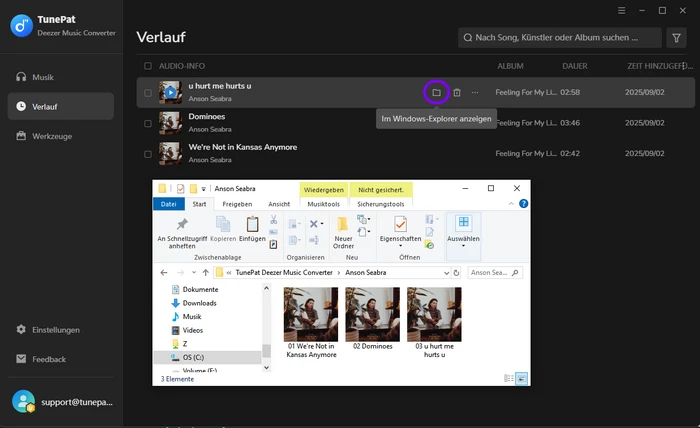Switch to the Ansicht ribbon tab
This screenshot has height=428, width=700.
(x=279, y=204)
